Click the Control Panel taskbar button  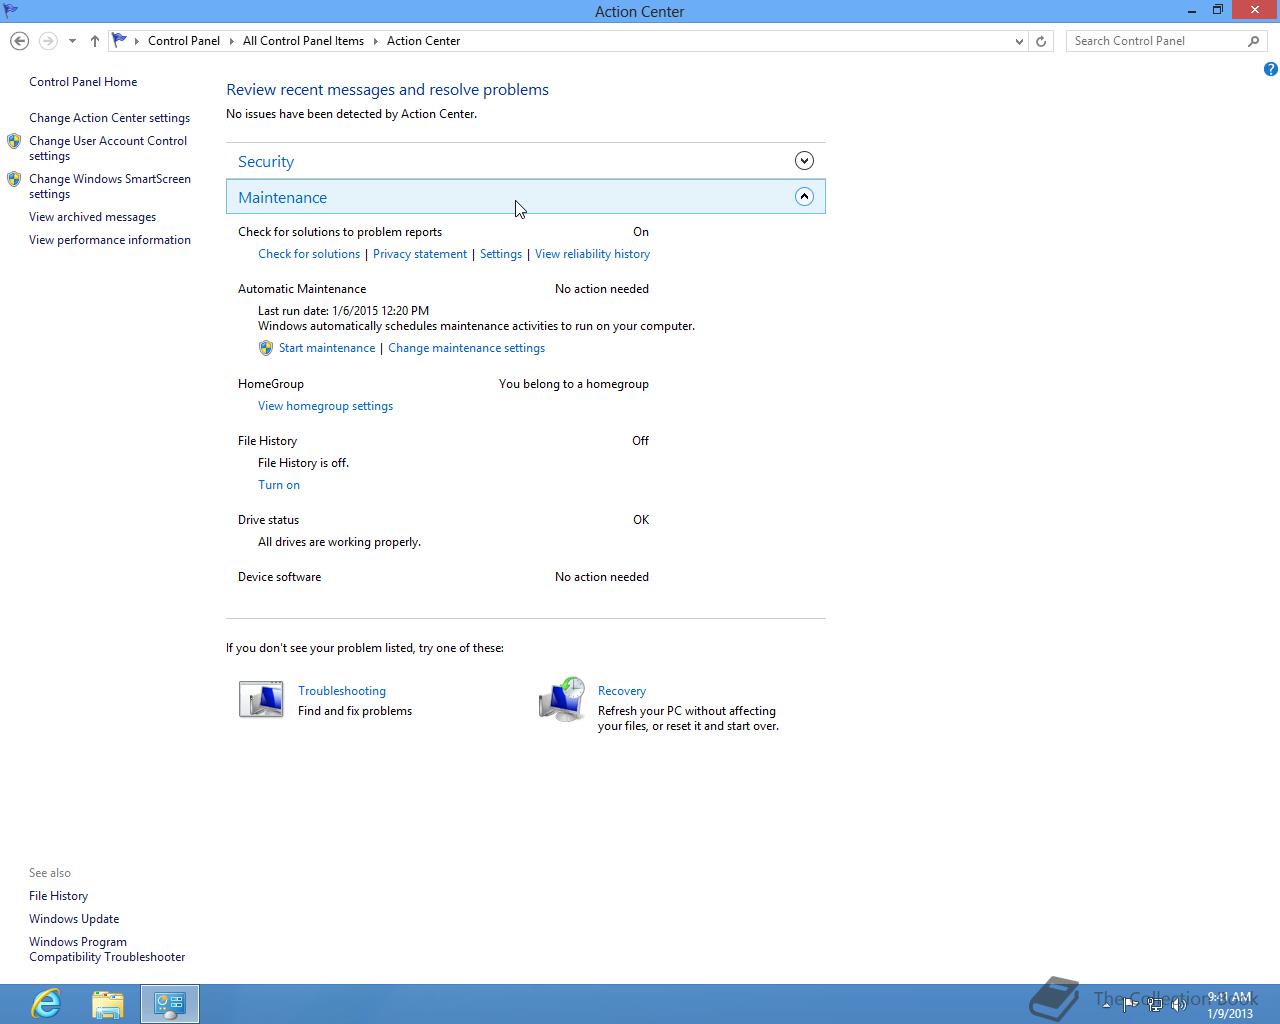coord(170,1003)
